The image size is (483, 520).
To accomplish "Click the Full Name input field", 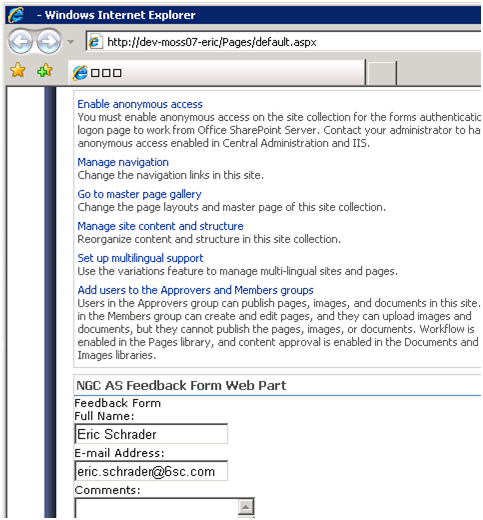I will coord(151,434).
